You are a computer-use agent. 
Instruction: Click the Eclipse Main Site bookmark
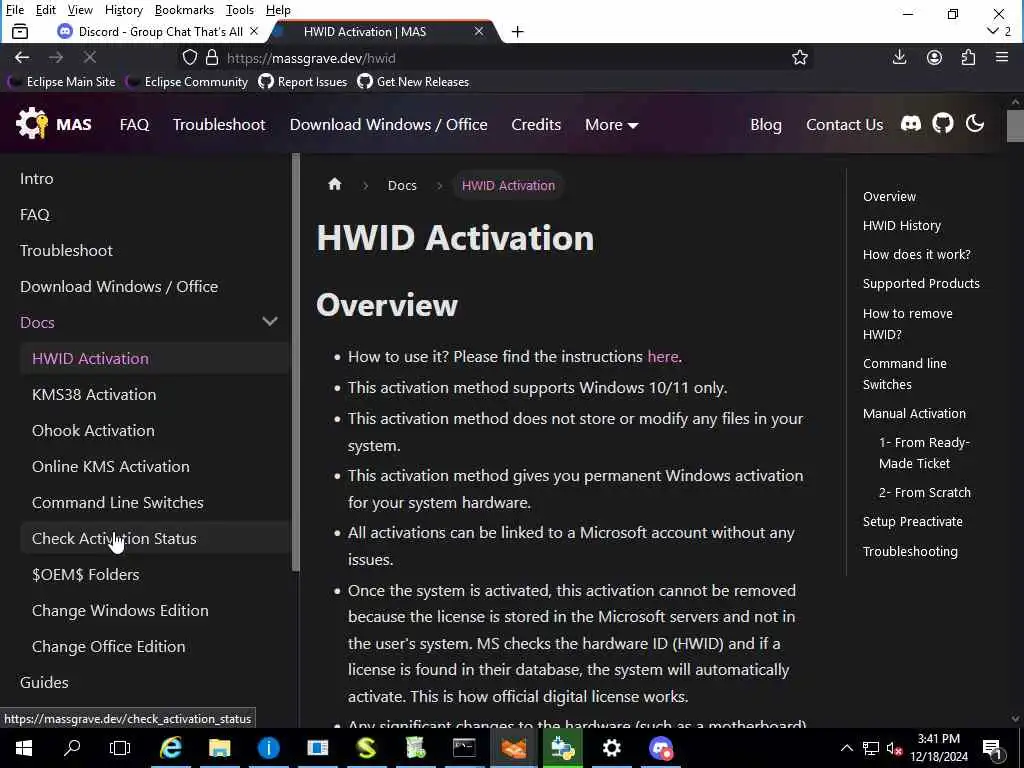point(61,82)
